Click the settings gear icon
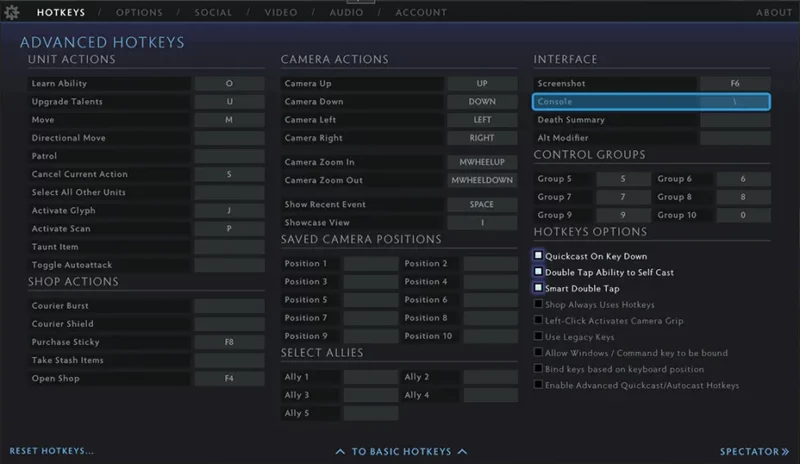This screenshot has height=464, width=800. tap(12, 12)
